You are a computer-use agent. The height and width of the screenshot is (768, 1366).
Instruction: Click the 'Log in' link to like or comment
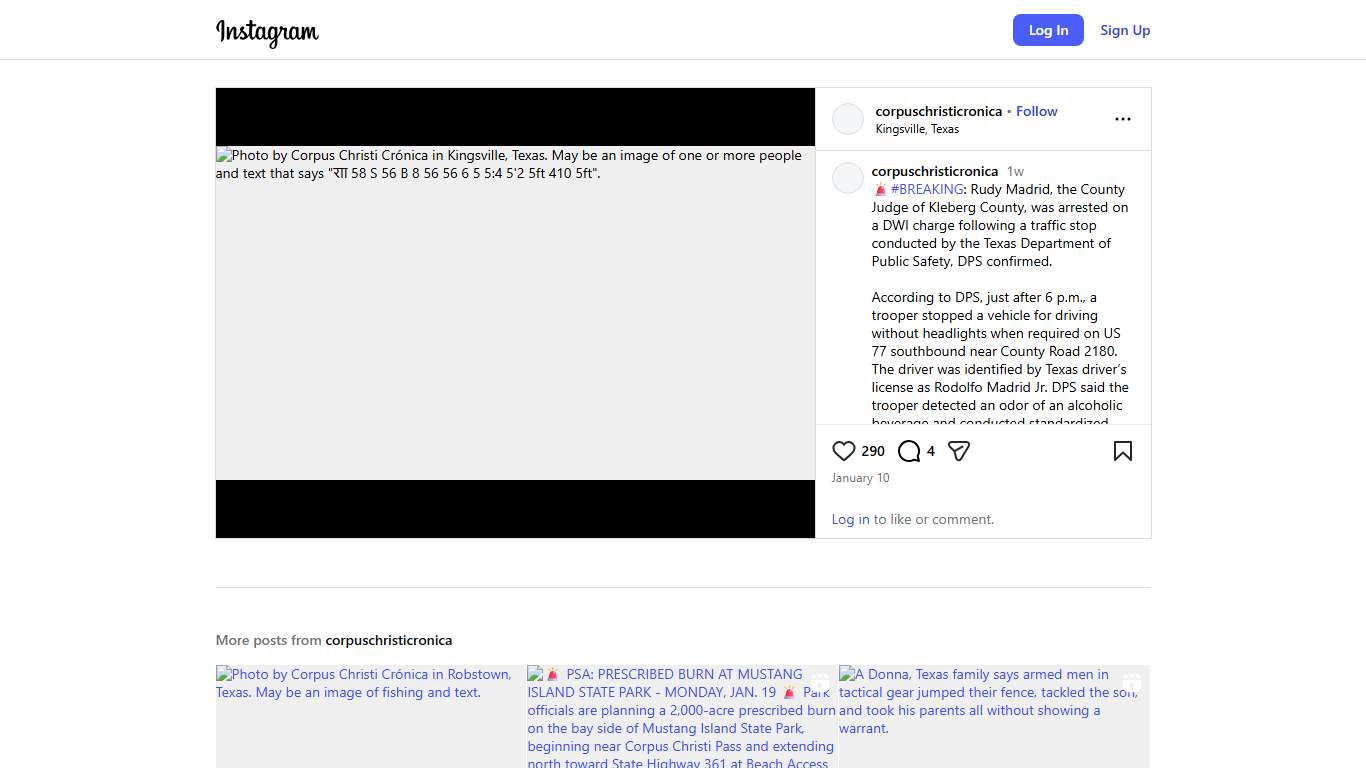coord(850,519)
